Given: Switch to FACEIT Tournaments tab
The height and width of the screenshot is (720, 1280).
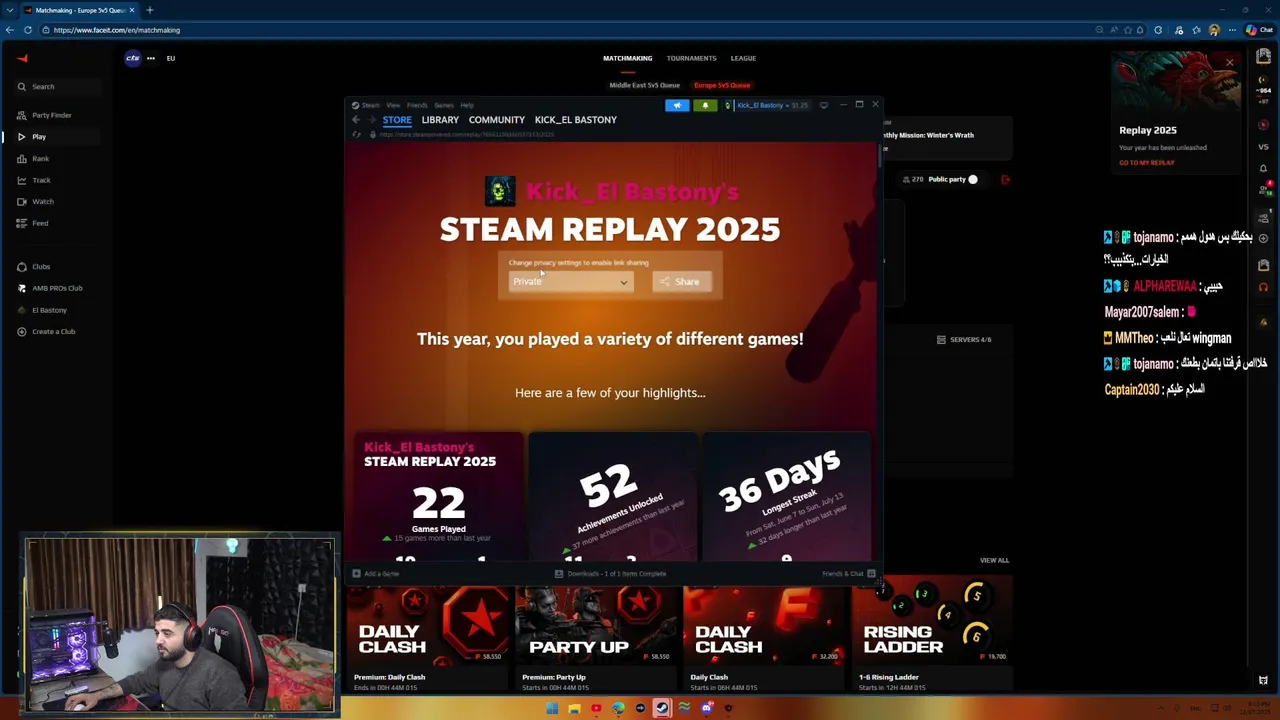Looking at the screenshot, I should (691, 58).
